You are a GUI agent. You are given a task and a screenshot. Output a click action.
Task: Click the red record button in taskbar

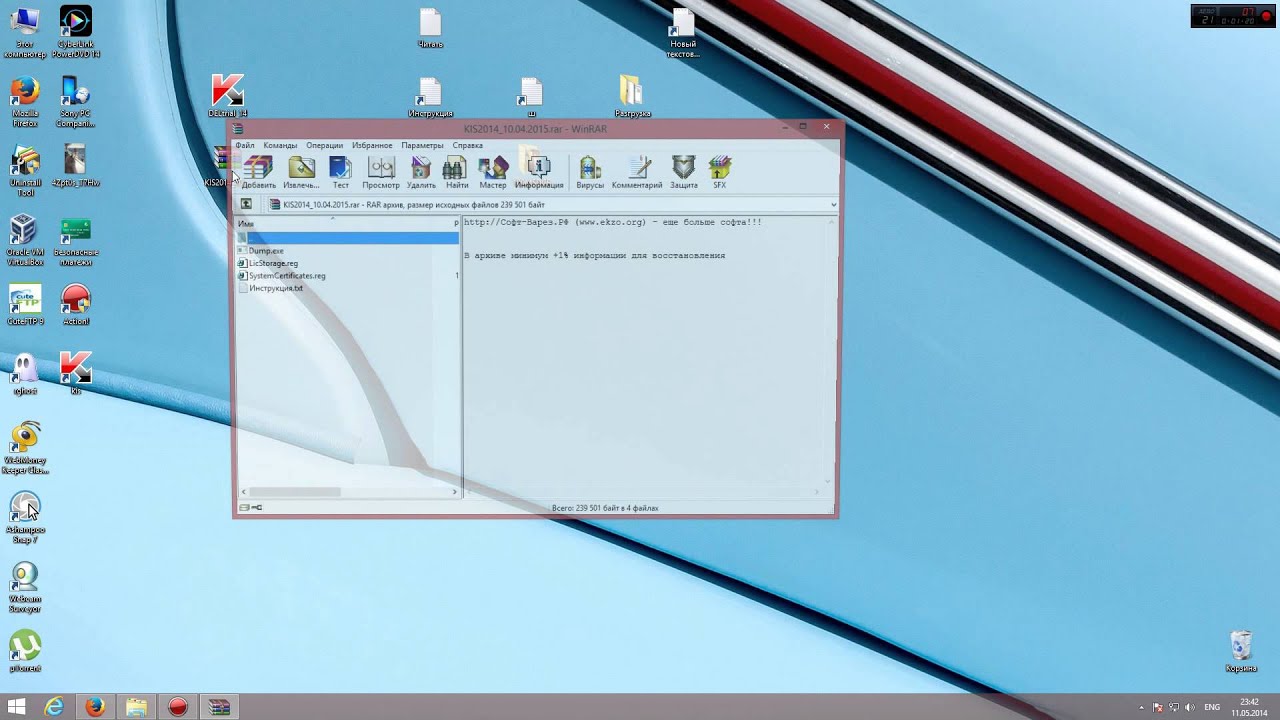tap(178, 707)
